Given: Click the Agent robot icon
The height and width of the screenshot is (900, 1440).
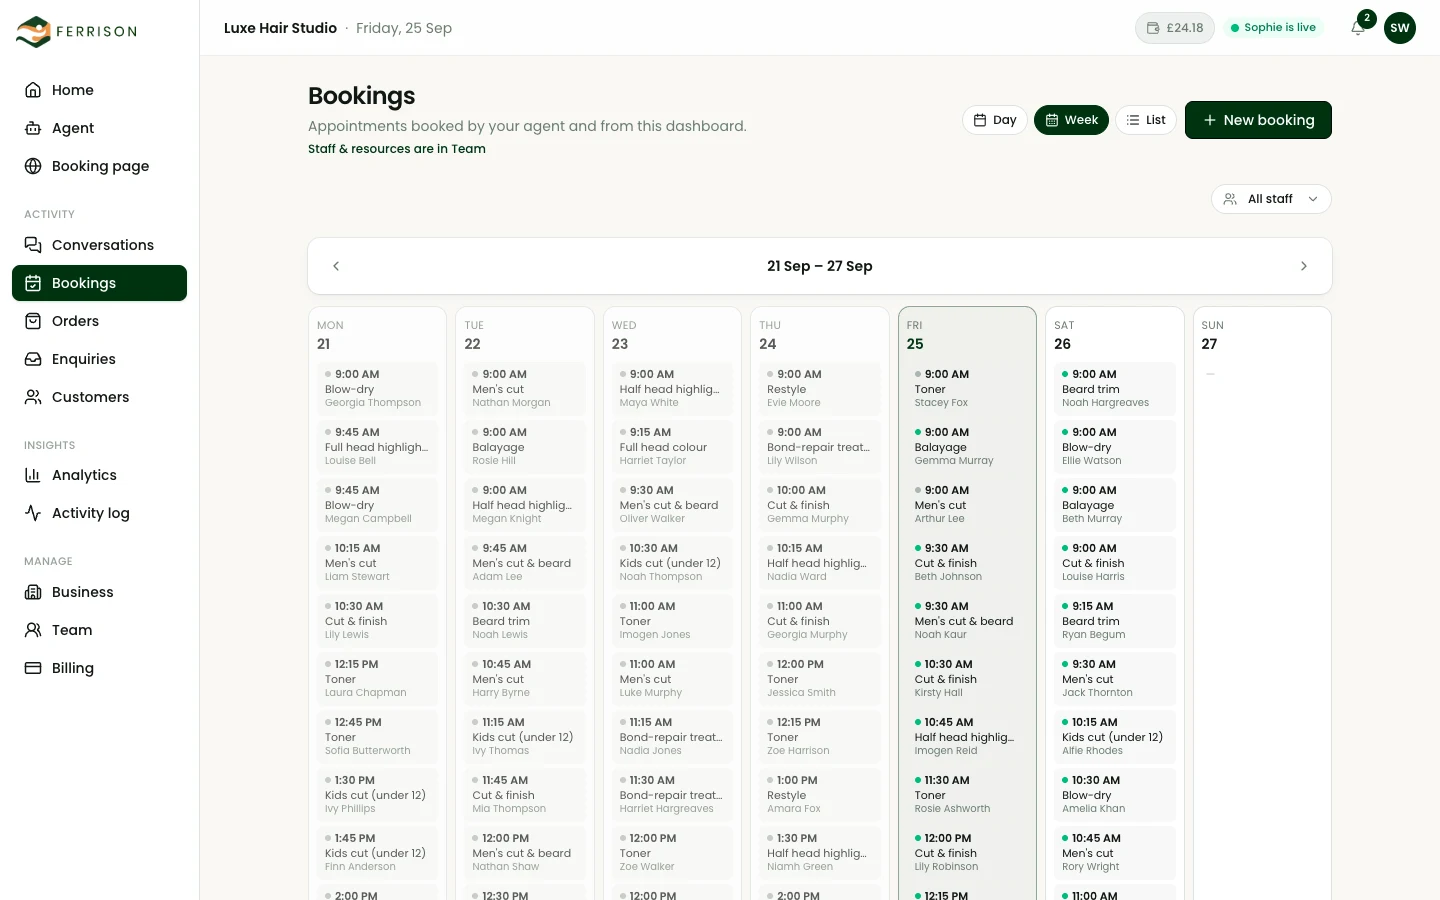Looking at the screenshot, I should 33,128.
